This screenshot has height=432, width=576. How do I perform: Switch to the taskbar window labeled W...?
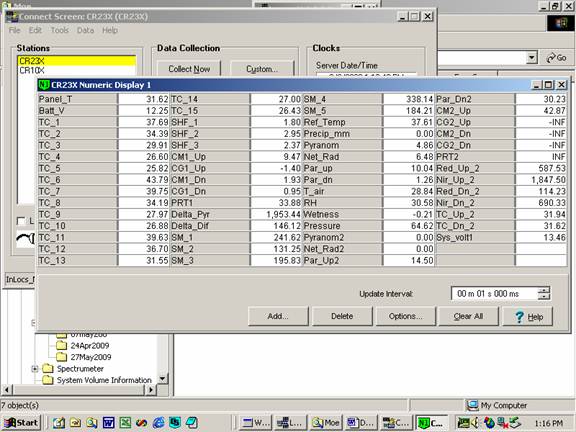(255, 423)
